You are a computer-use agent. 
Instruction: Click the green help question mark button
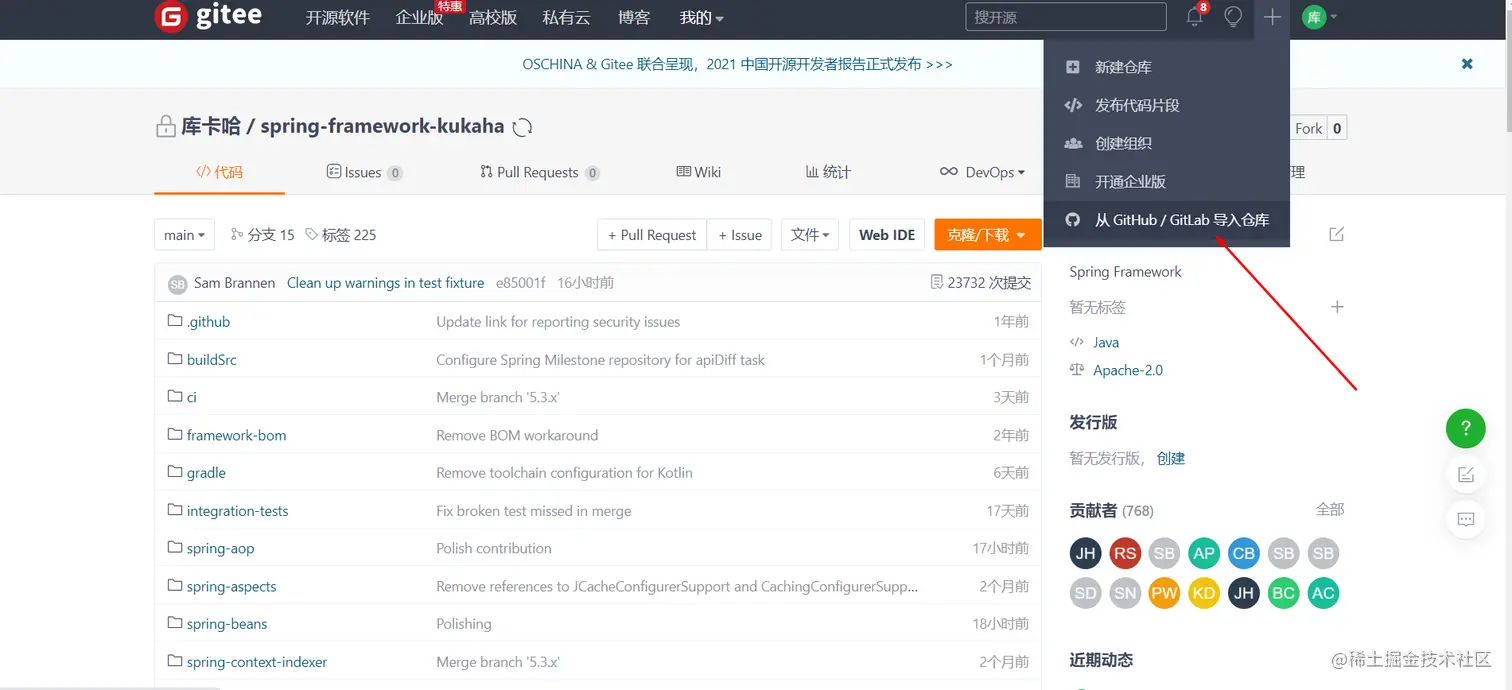click(1466, 429)
